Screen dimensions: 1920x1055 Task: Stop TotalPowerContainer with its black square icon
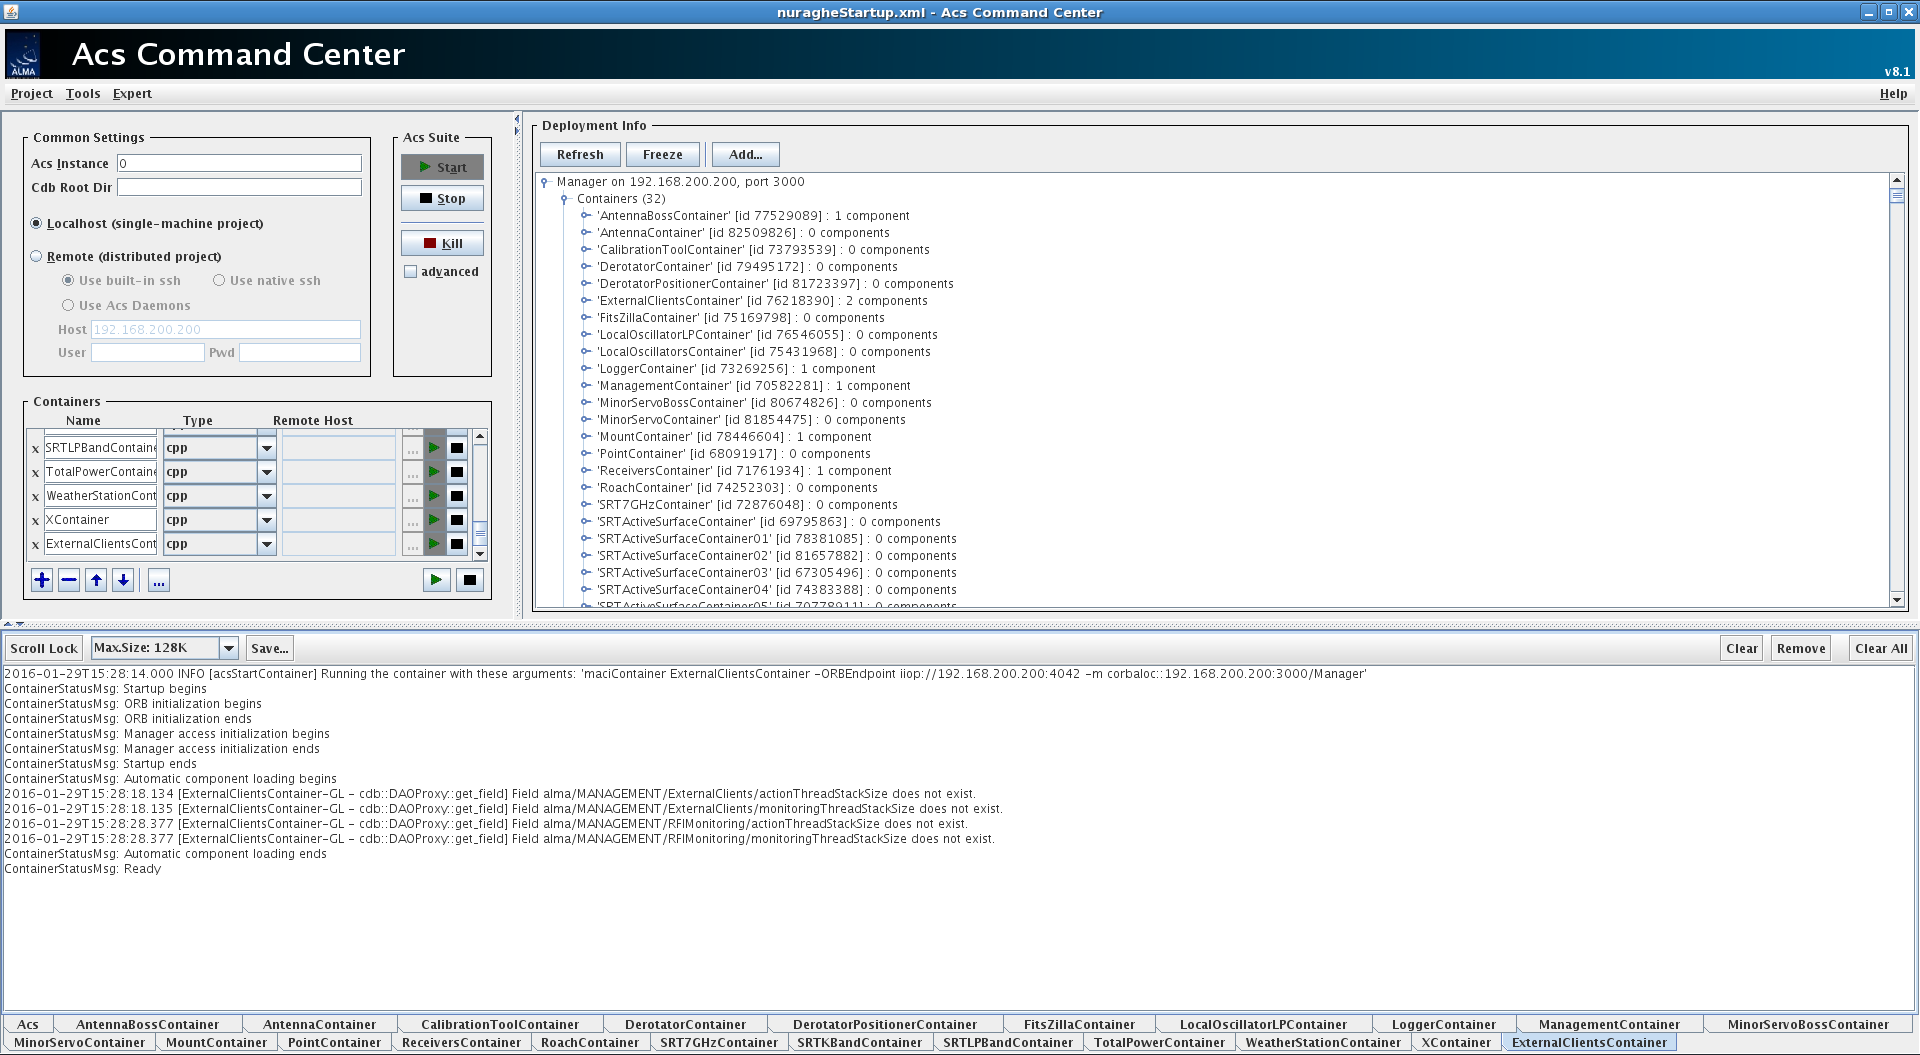tap(457, 472)
